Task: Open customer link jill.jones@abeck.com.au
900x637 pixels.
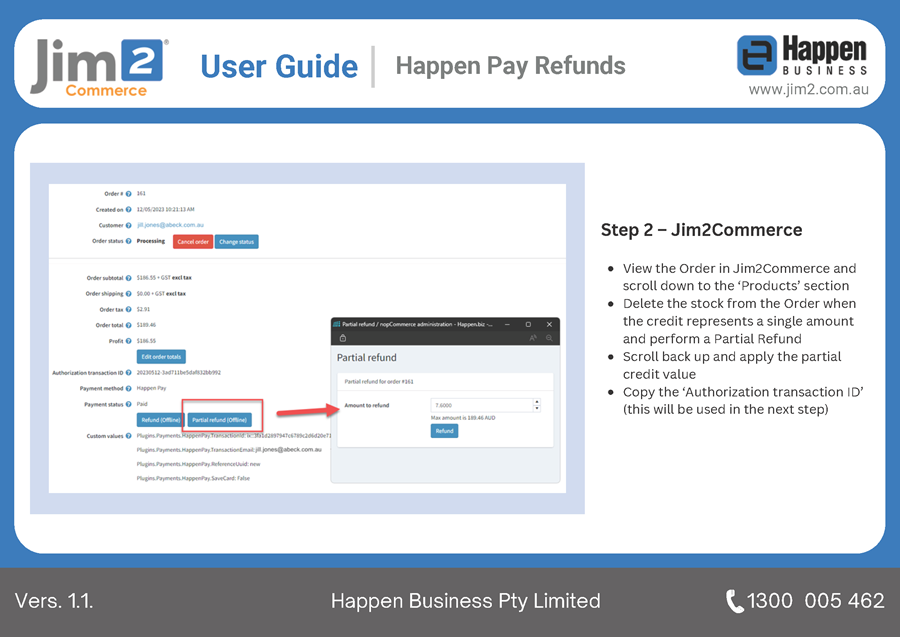Action: click(x=170, y=225)
